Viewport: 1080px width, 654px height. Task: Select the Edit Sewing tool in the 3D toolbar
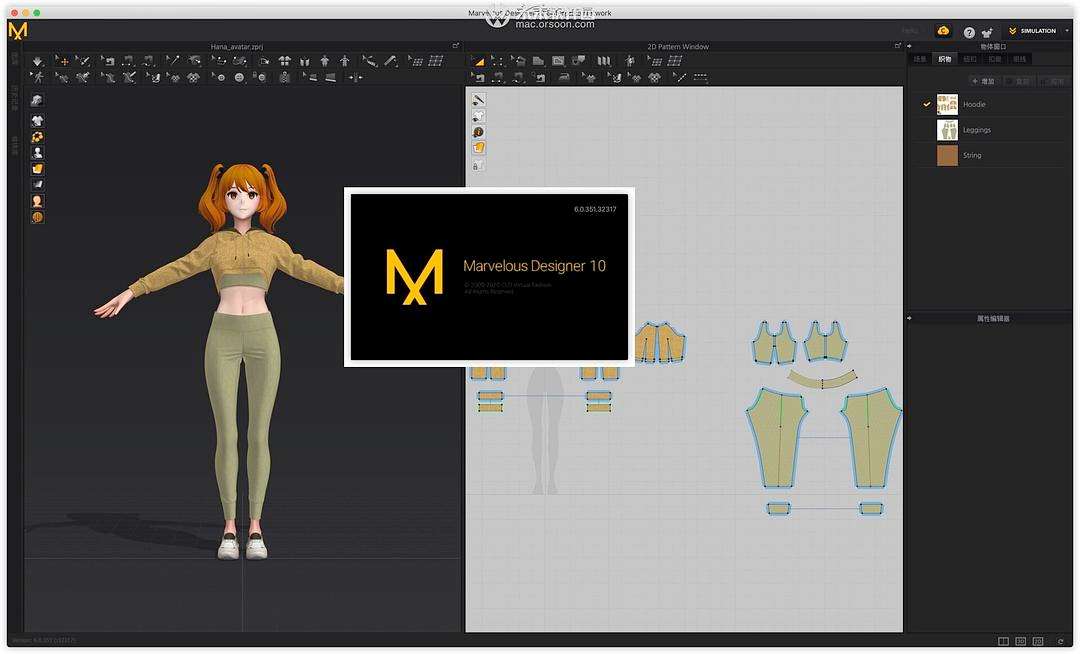tap(108, 61)
